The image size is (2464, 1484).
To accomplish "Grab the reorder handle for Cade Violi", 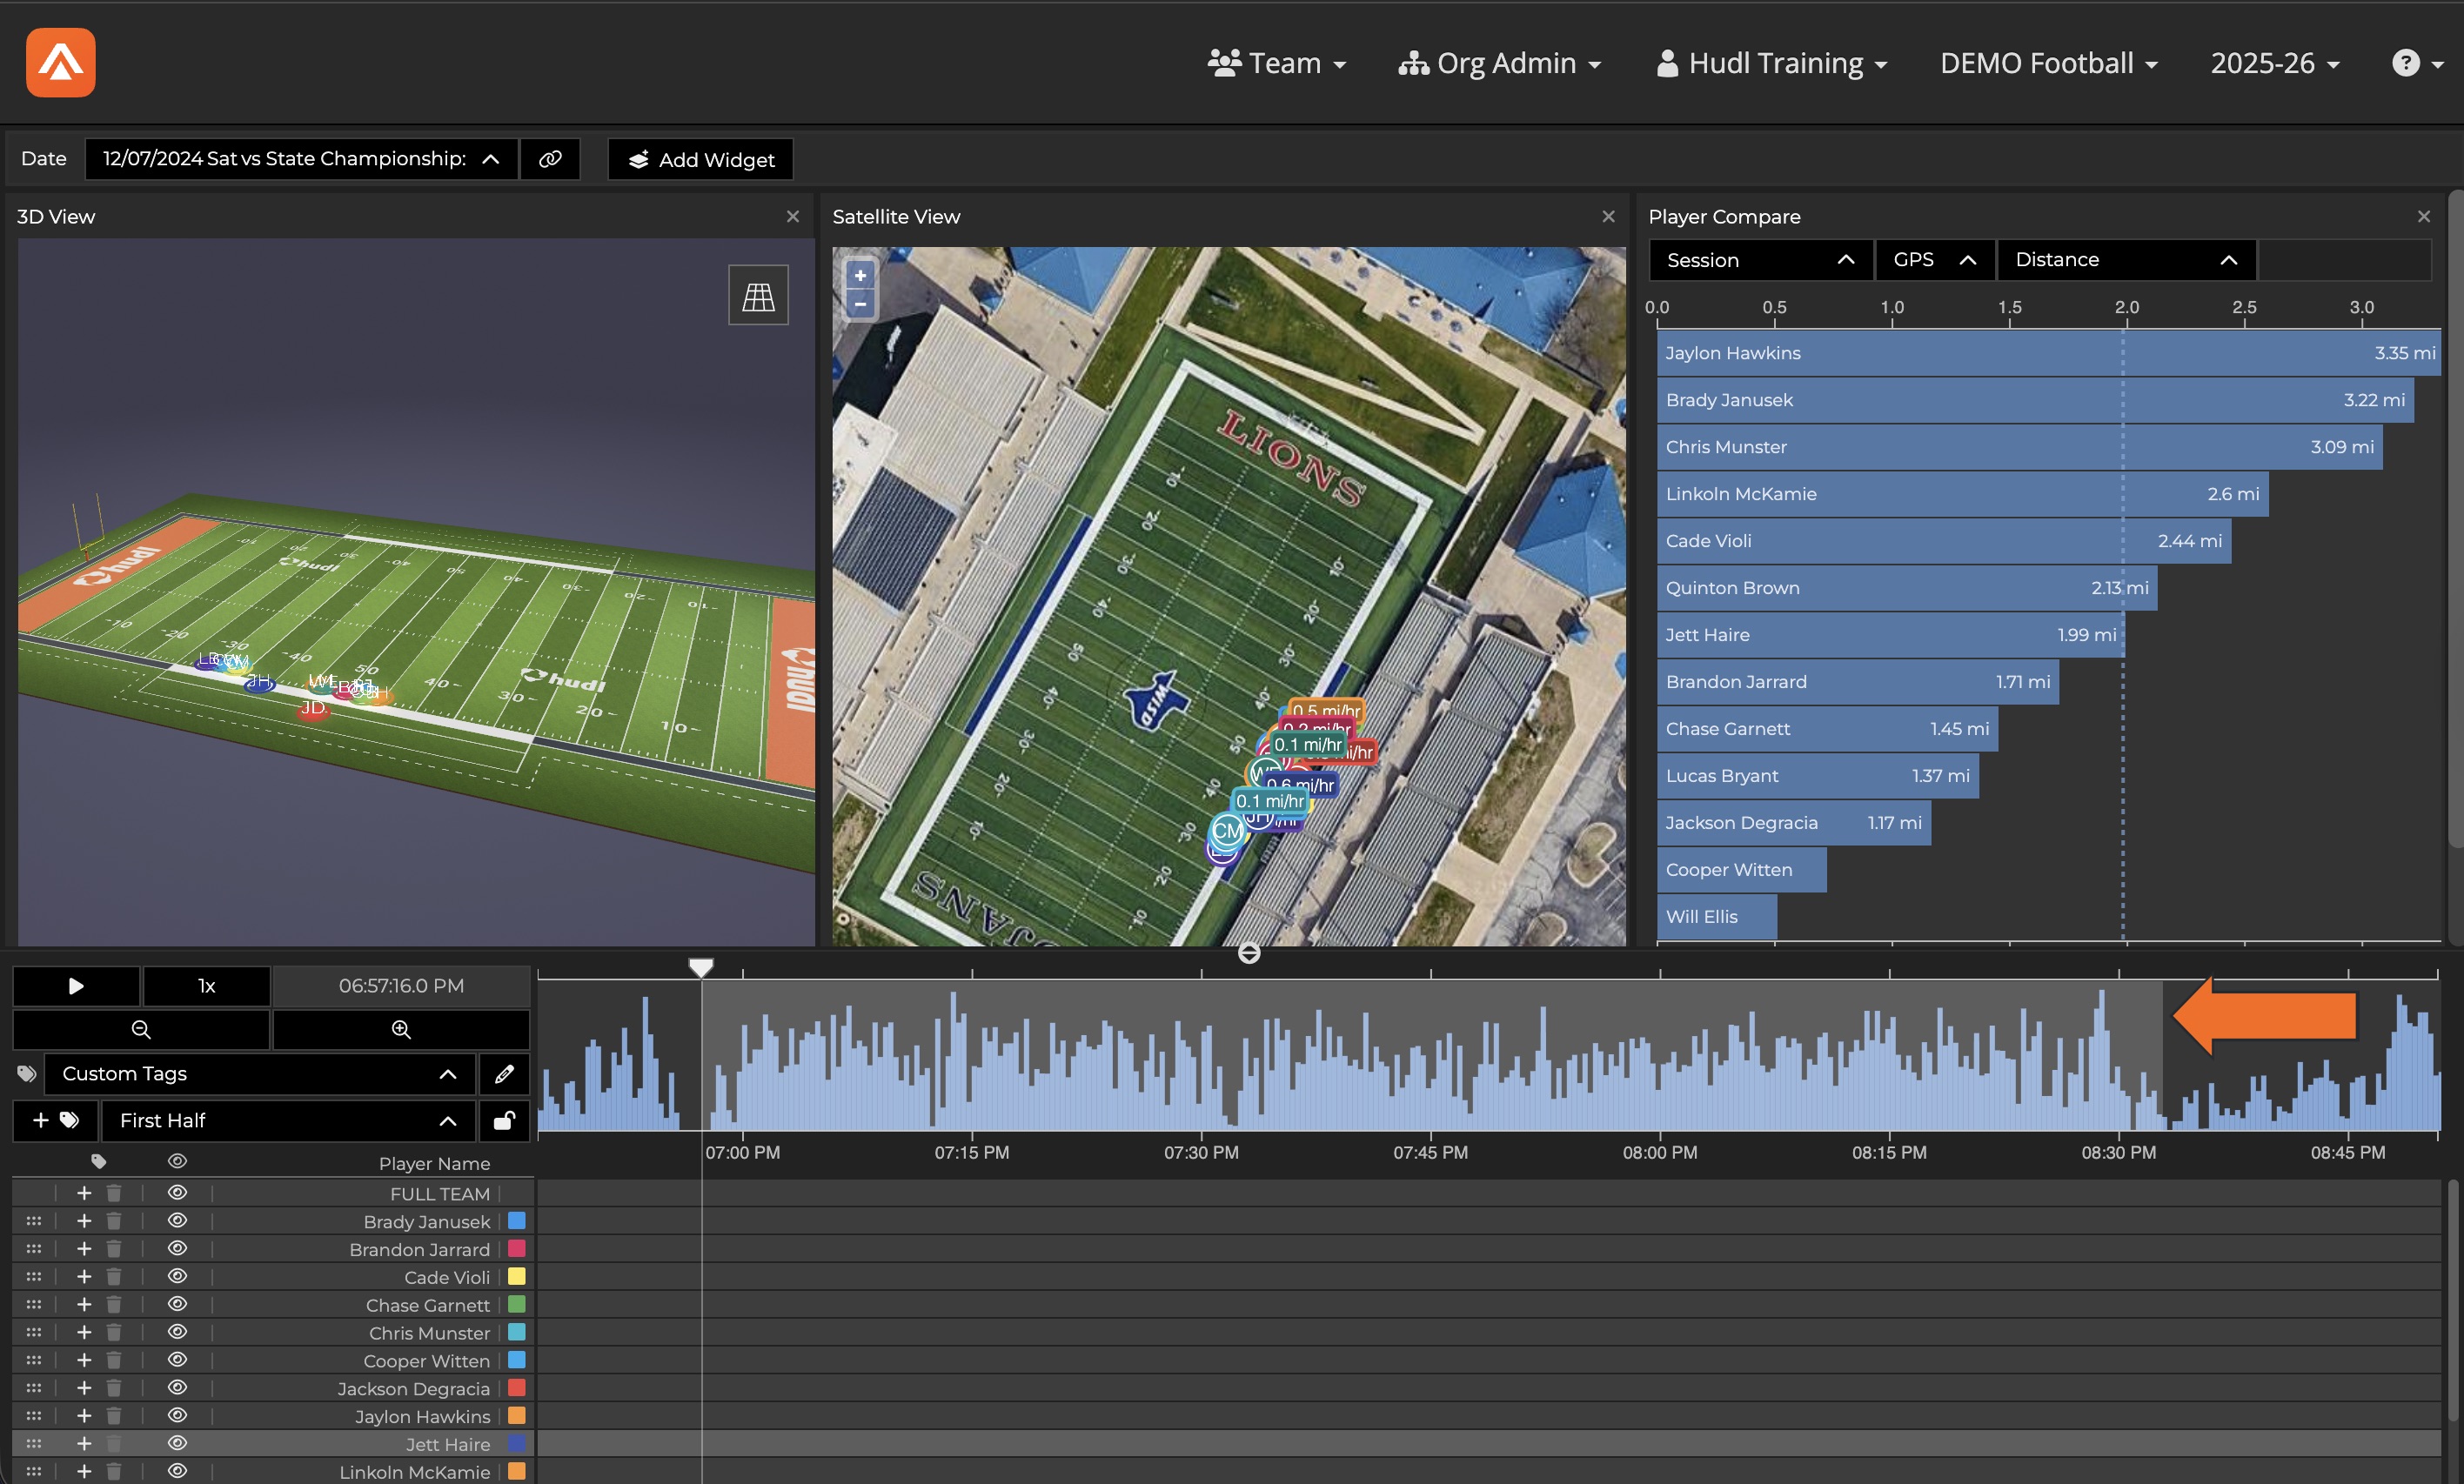I will coord(34,1277).
